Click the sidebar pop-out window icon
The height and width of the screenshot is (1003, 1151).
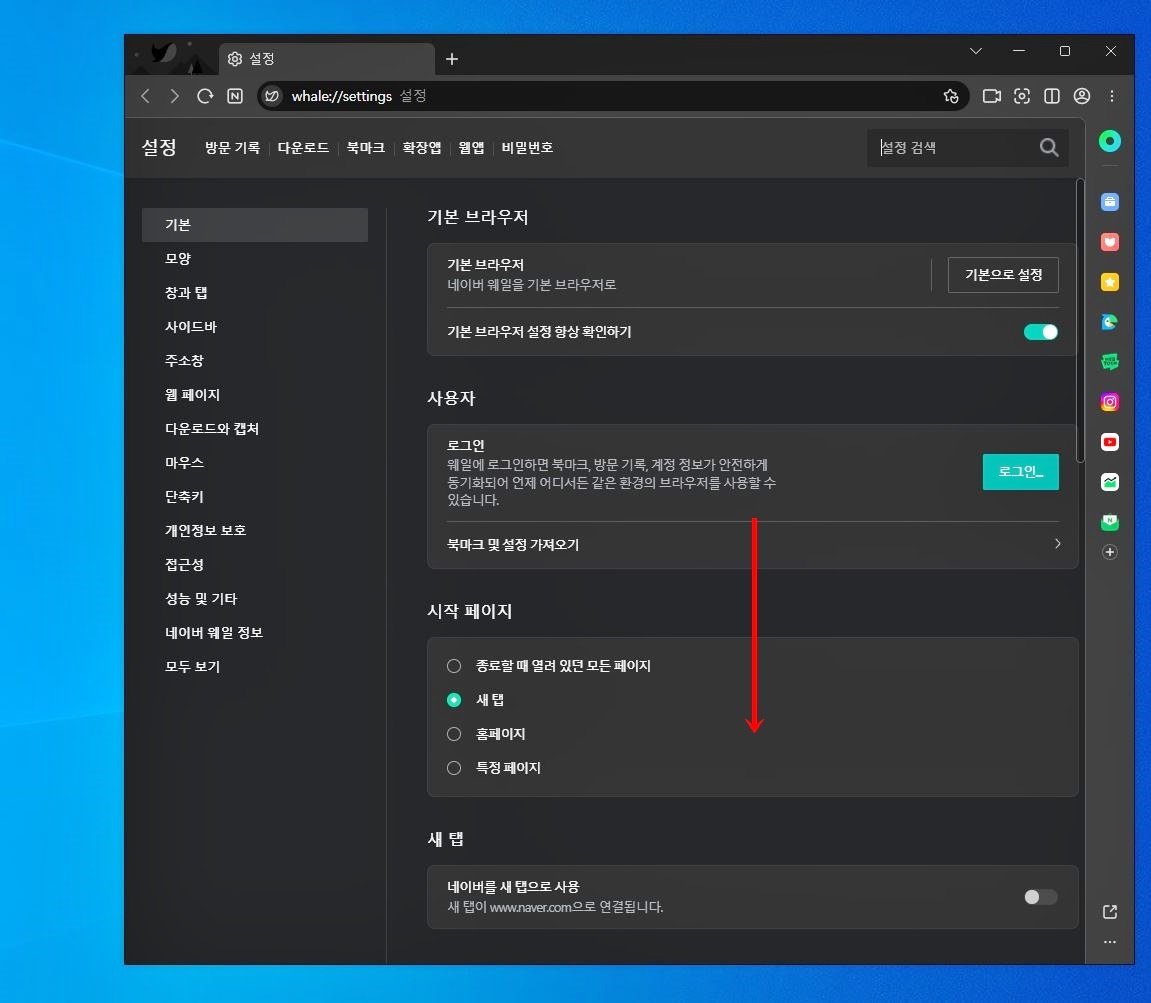click(1110, 912)
